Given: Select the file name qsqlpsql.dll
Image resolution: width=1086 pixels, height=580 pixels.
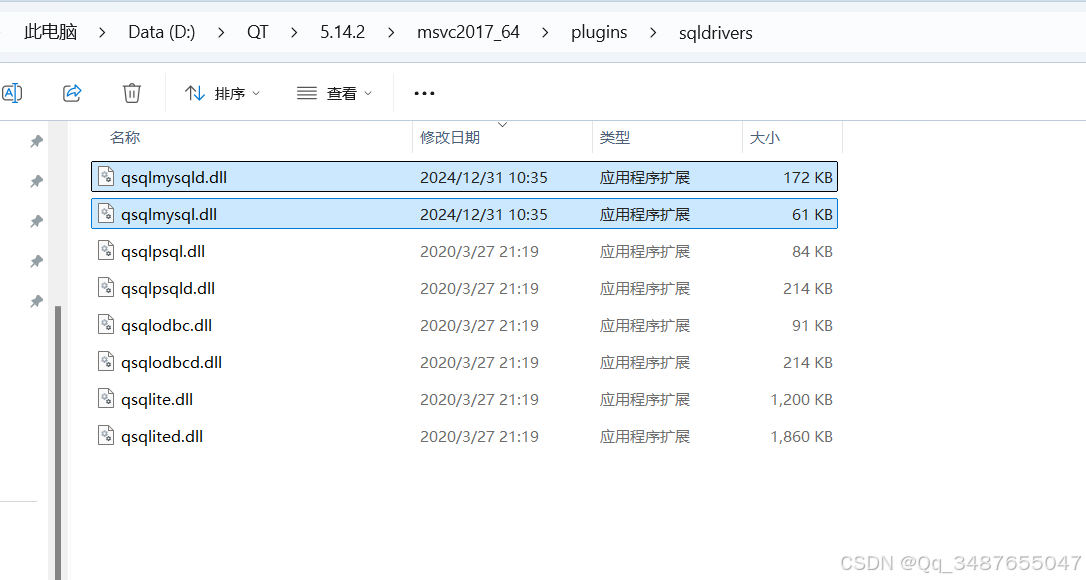Looking at the screenshot, I should [x=163, y=252].
